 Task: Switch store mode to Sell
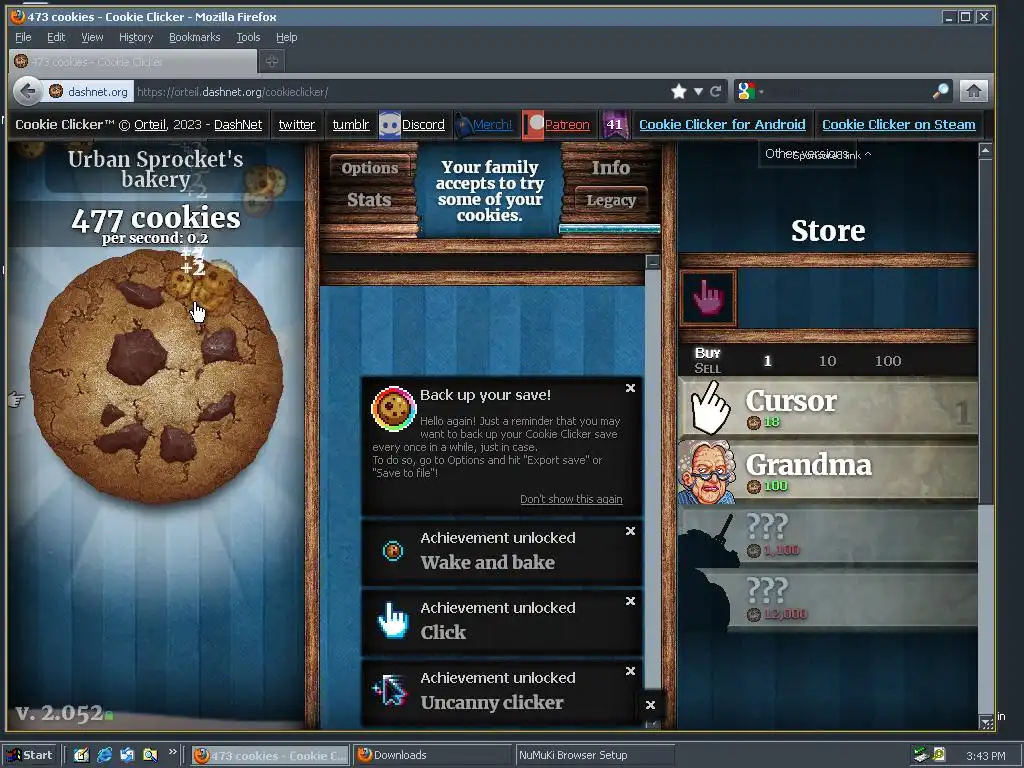[x=708, y=368]
